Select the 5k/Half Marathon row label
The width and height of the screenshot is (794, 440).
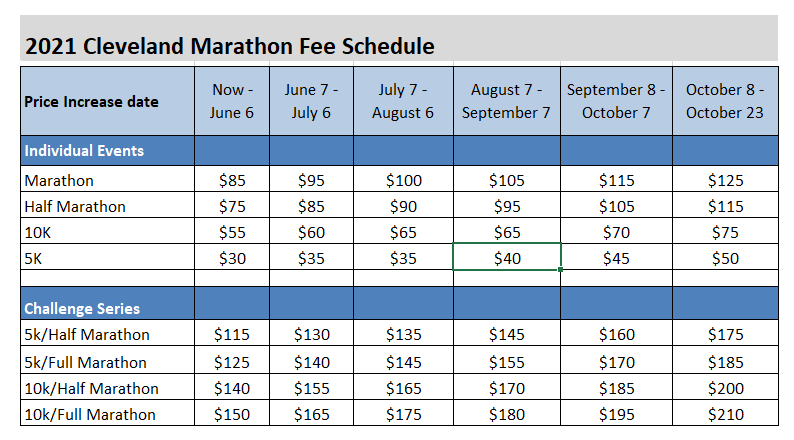[87, 335]
